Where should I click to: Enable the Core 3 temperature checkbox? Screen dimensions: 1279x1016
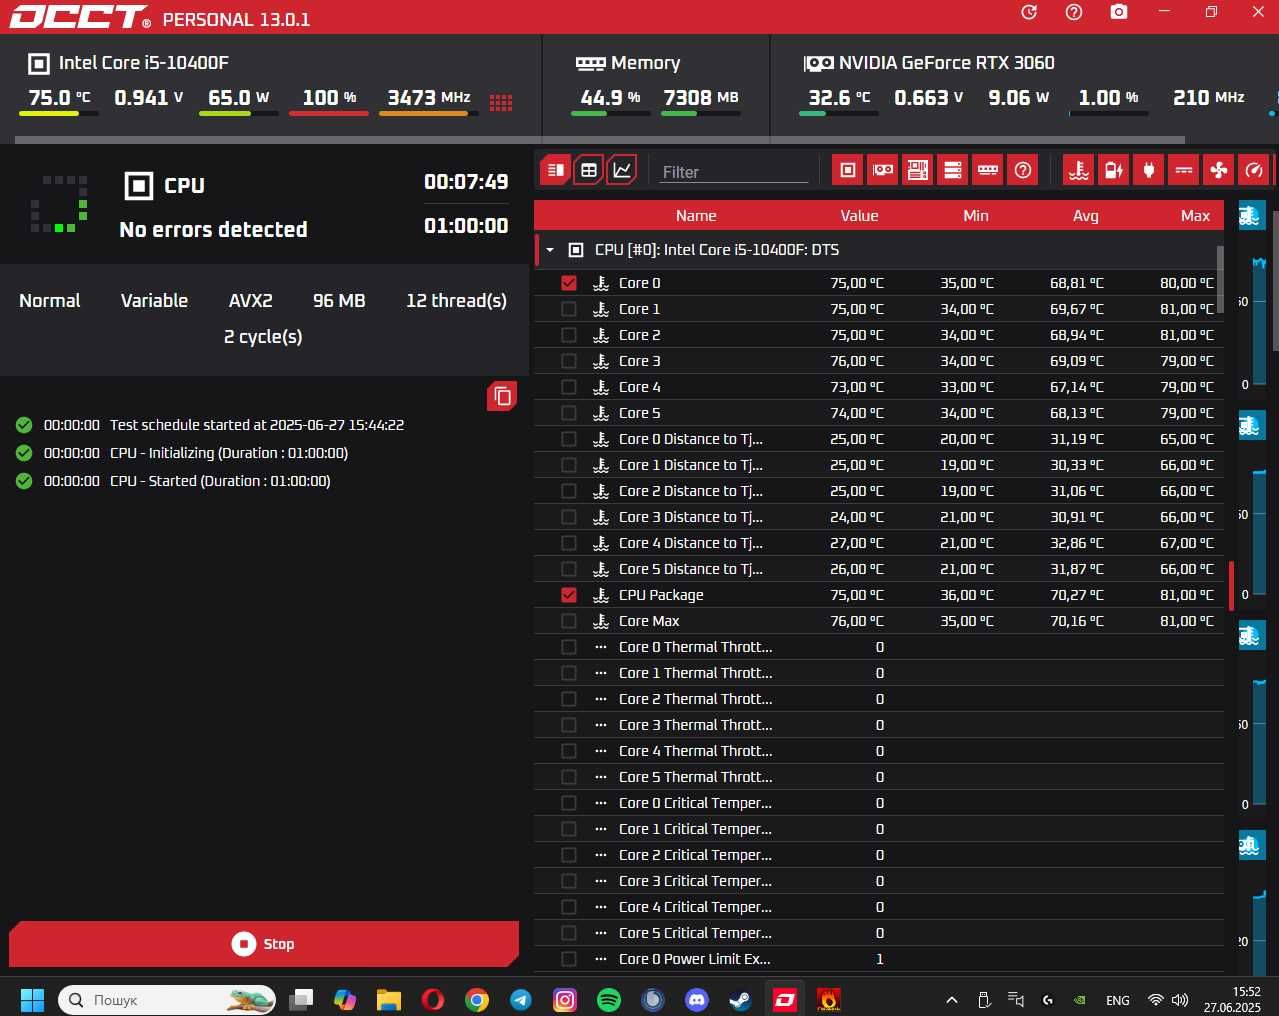[x=569, y=361]
